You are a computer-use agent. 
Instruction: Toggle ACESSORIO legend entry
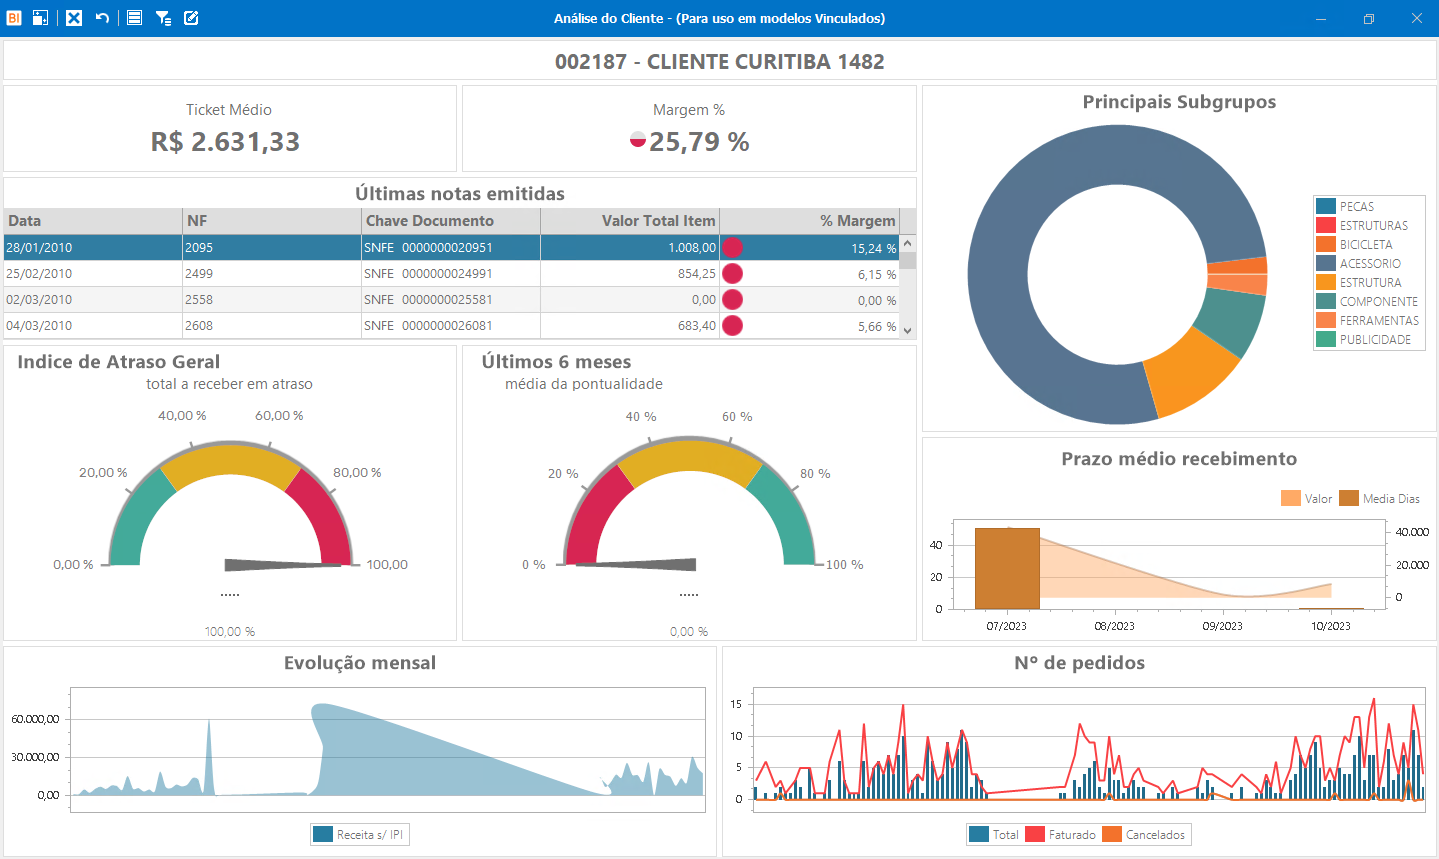point(1359,263)
